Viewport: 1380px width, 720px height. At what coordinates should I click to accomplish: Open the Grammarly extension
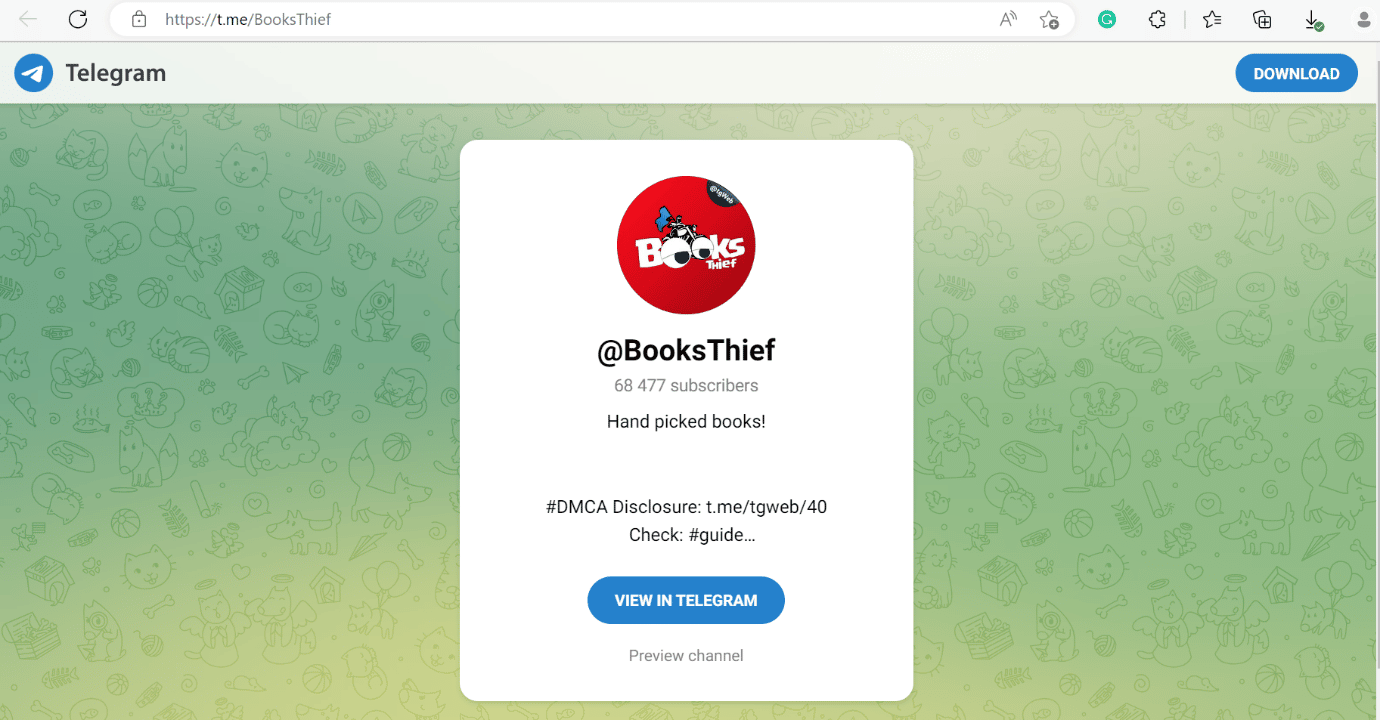[1106, 19]
